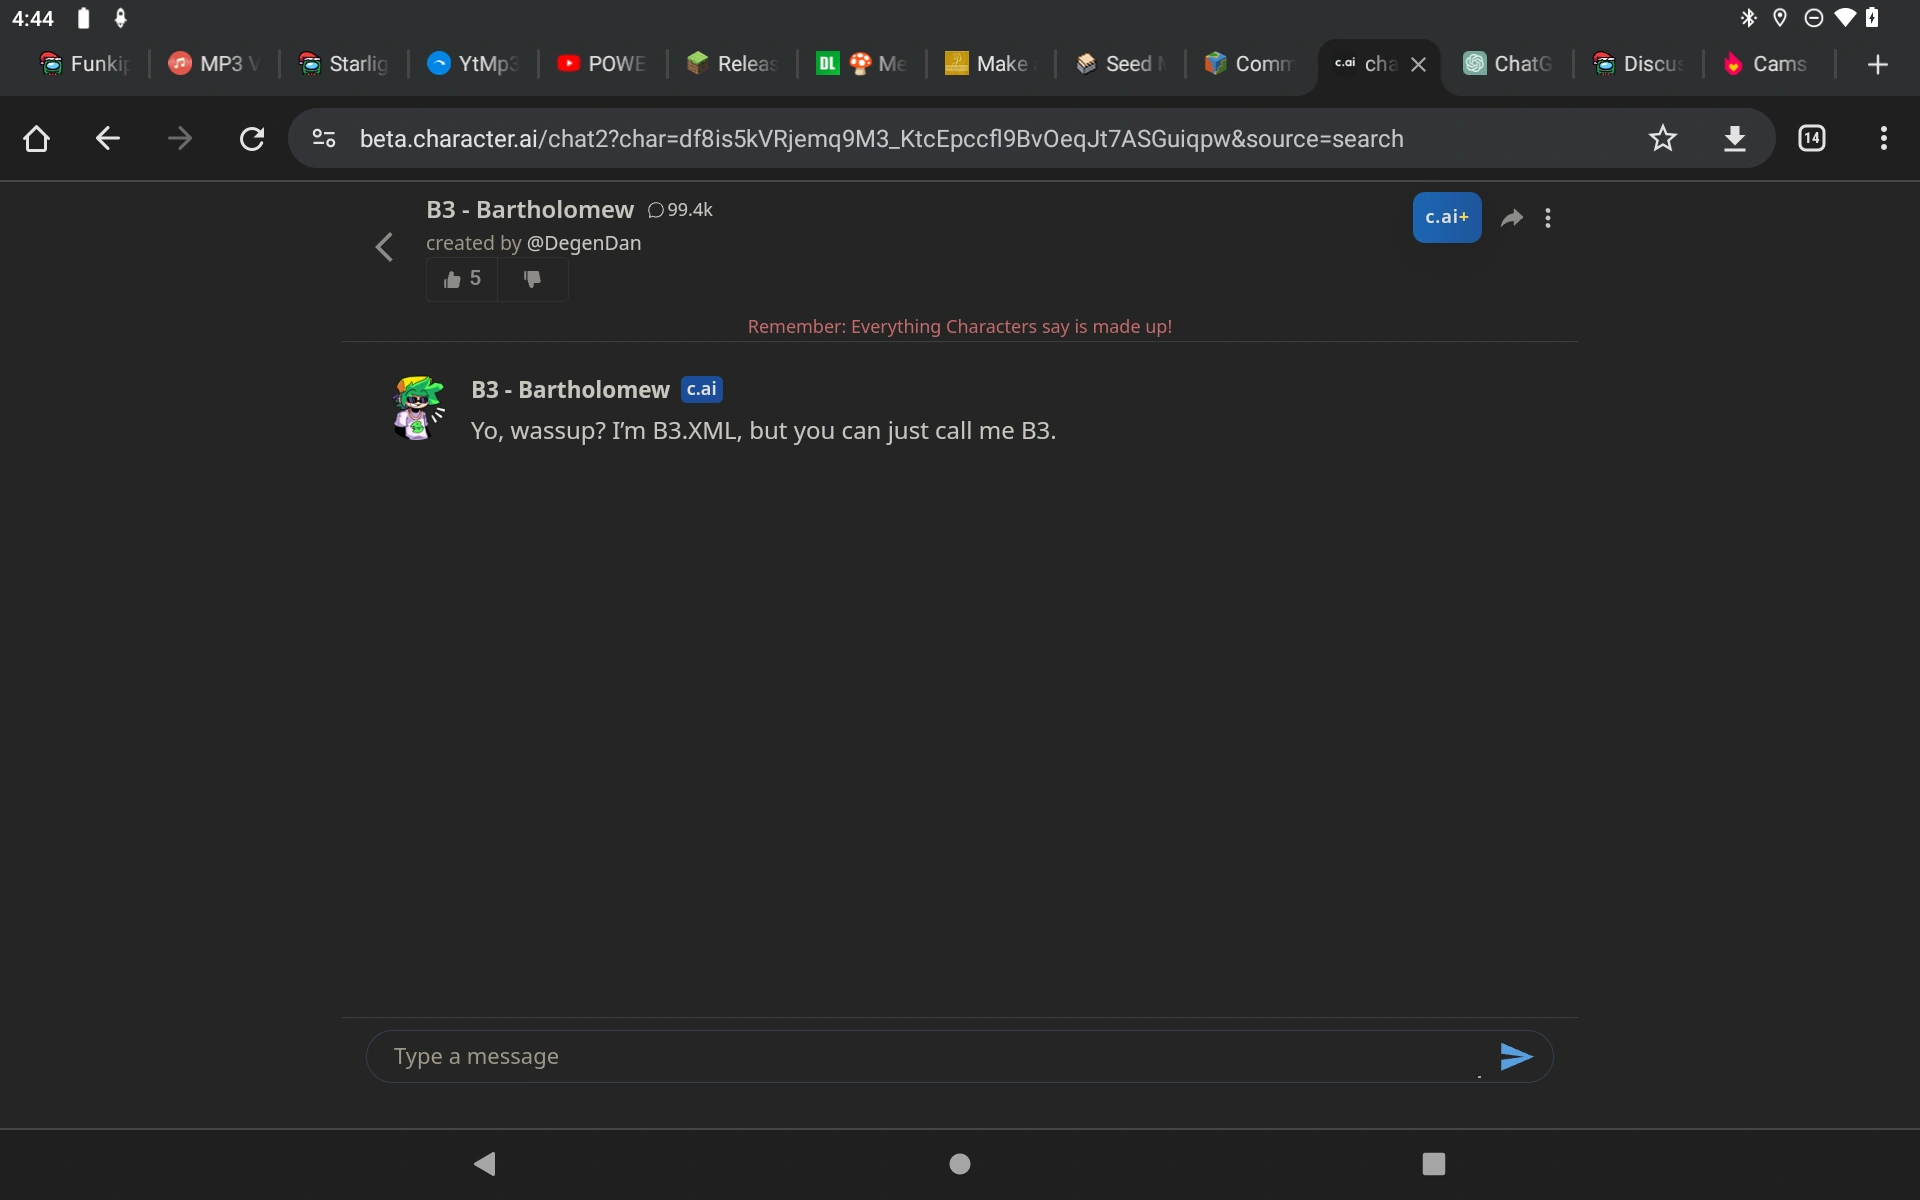Image resolution: width=1920 pixels, height=1200 pixels.
Task: Open the tab switcher showing 14
Action: [x=1811, y=138]
